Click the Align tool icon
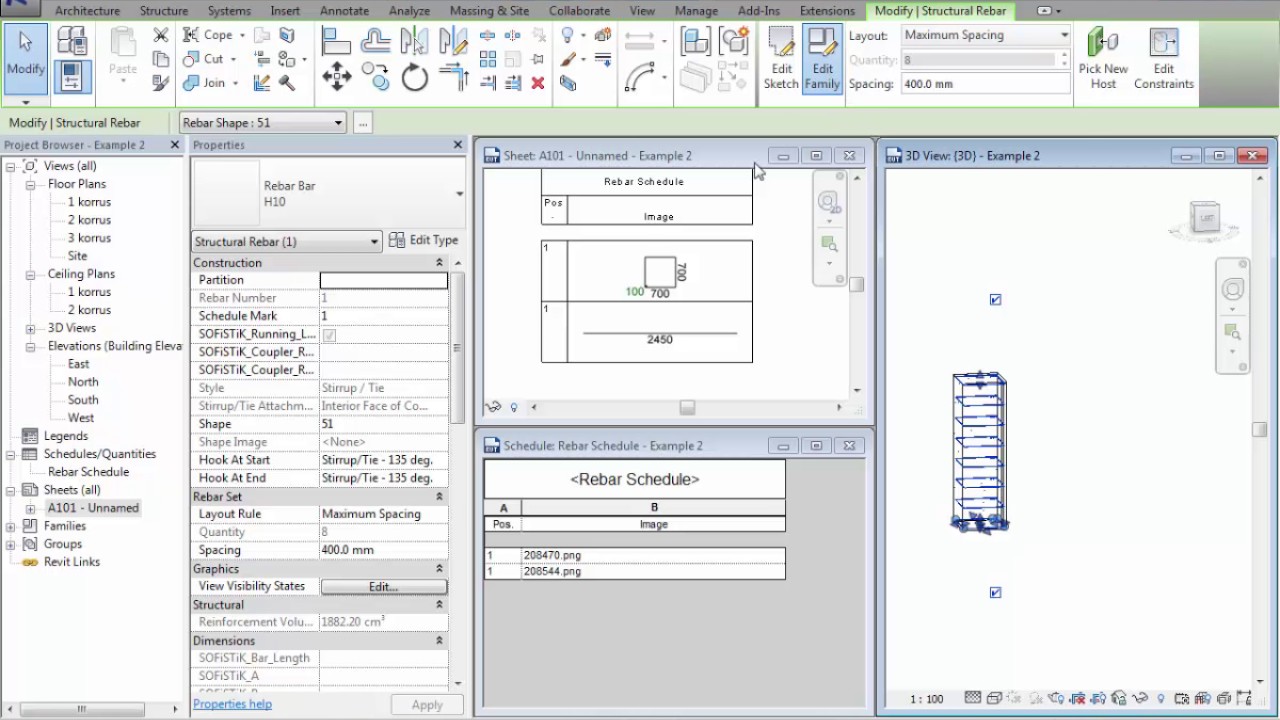1280x720 pixels. (336, 40)
